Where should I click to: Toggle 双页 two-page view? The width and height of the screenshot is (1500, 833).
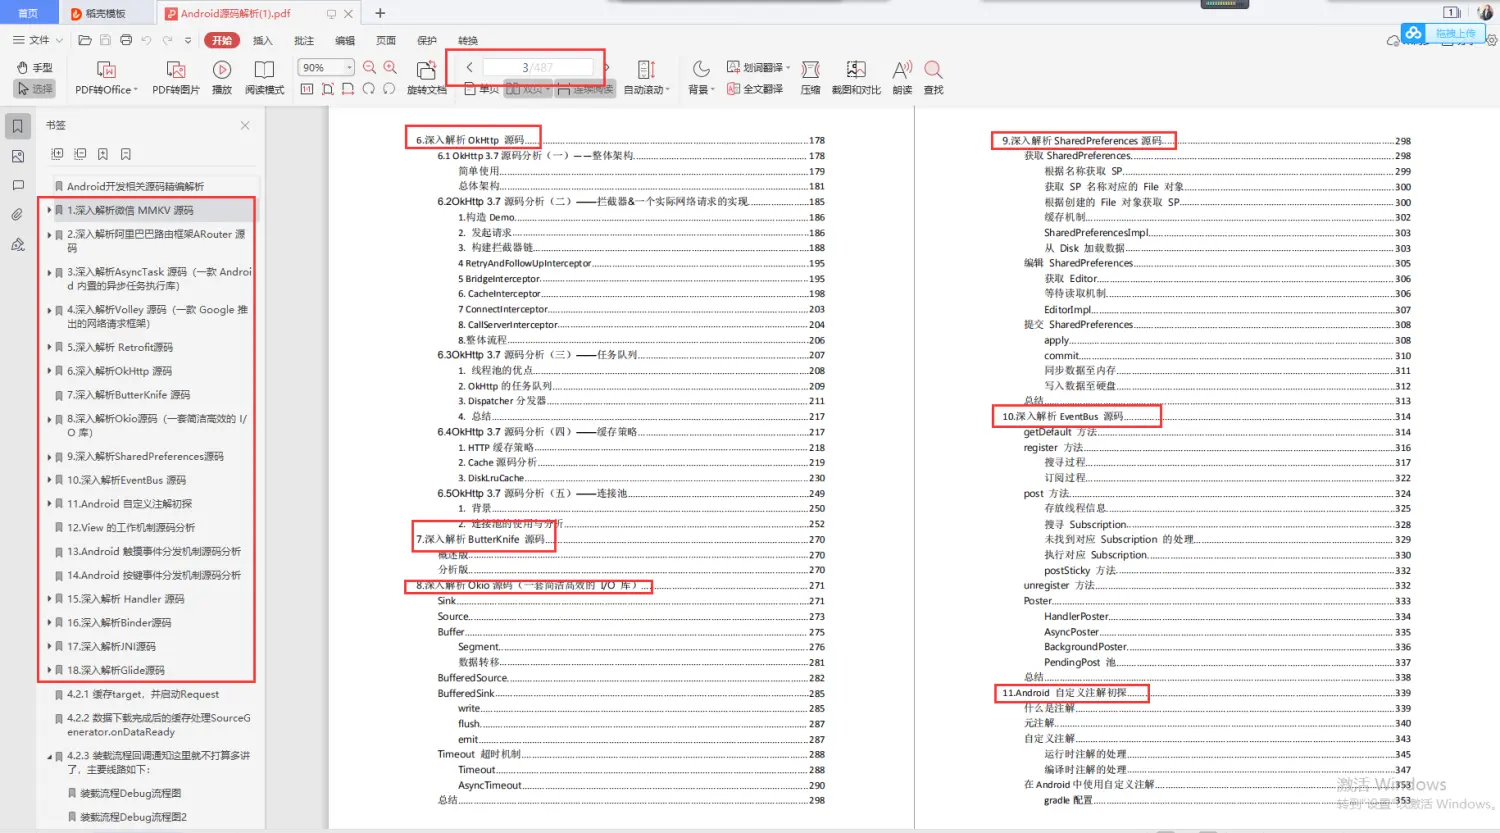click(526, 89)
